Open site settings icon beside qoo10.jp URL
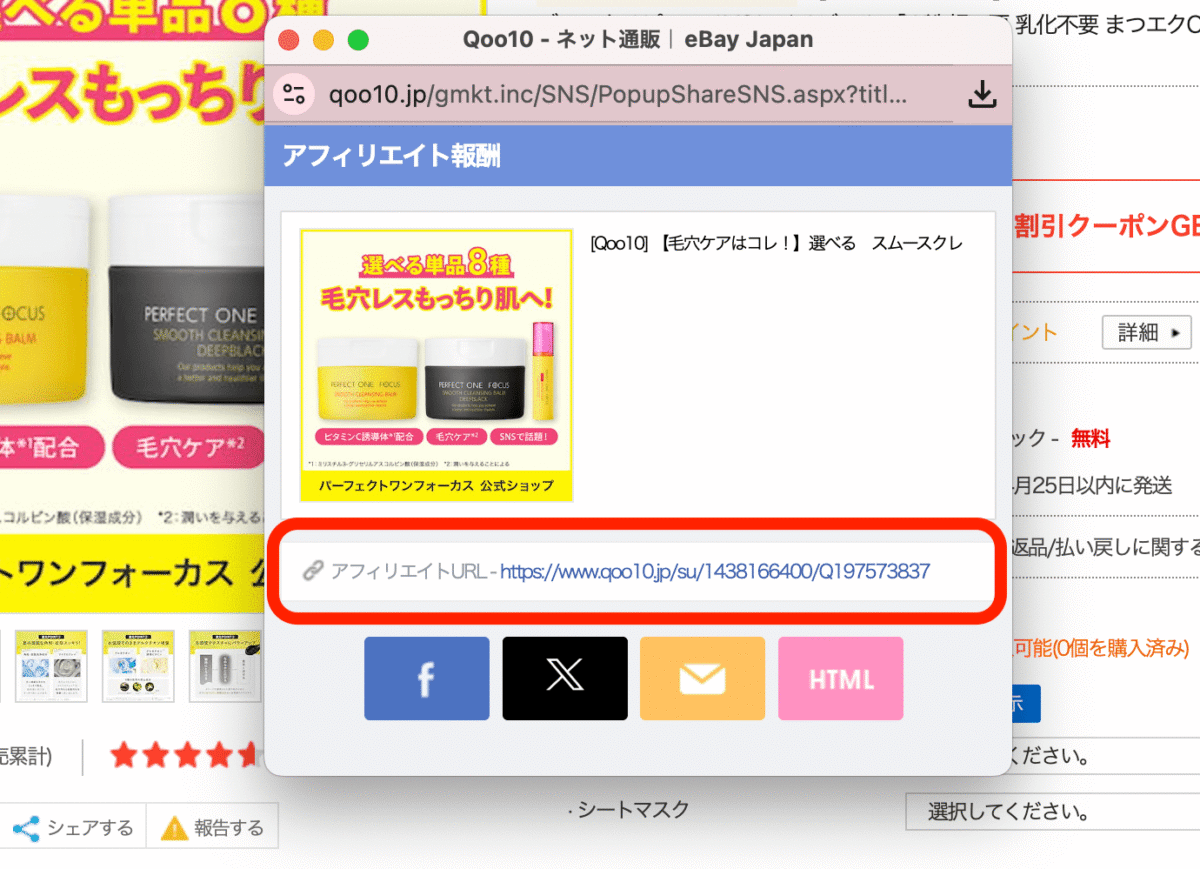This screenshot has height=869, width=1200. 294,95
